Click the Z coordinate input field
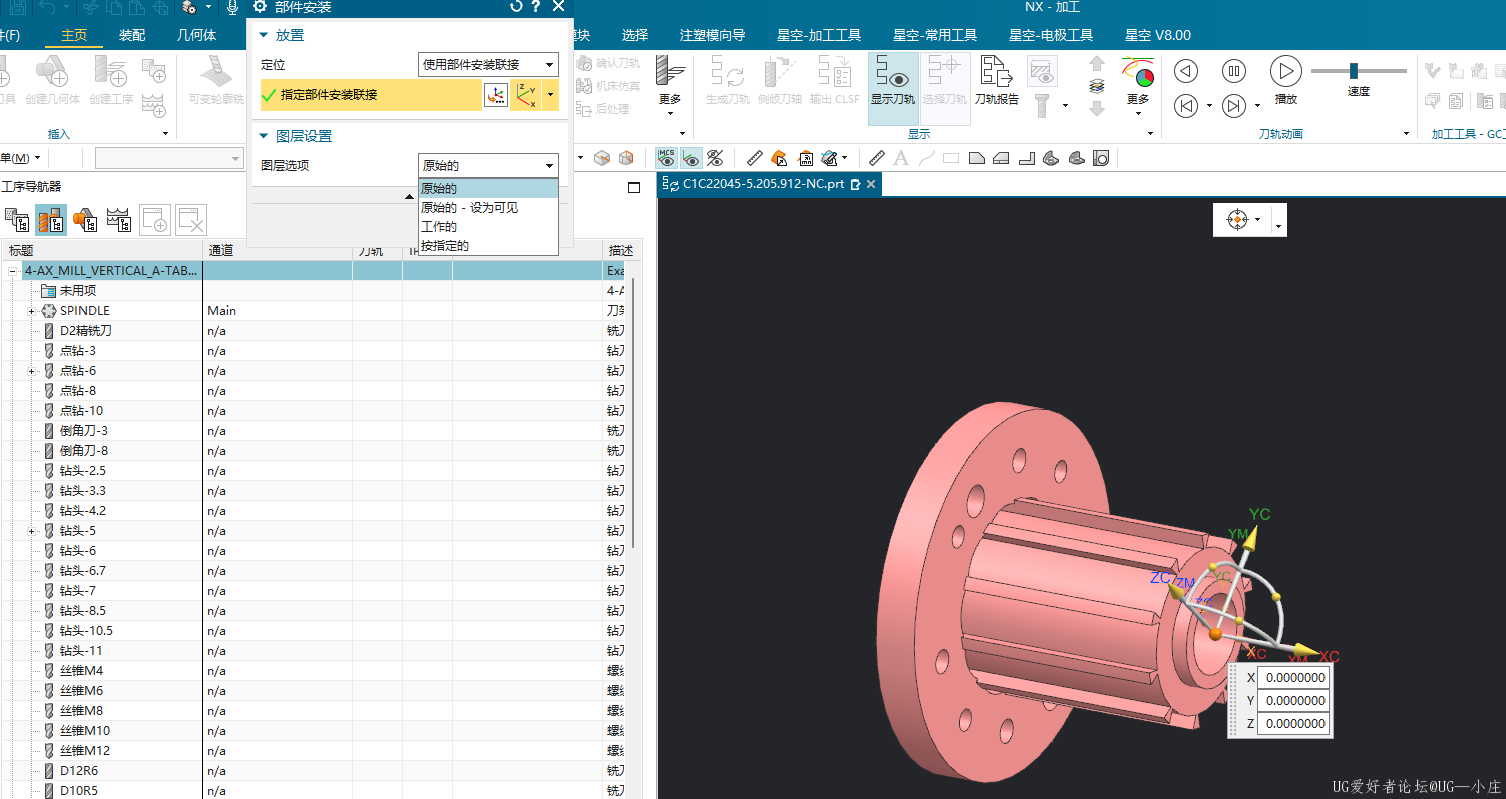The height and width of the screenshot is (799, 1506). [1293, 723]
